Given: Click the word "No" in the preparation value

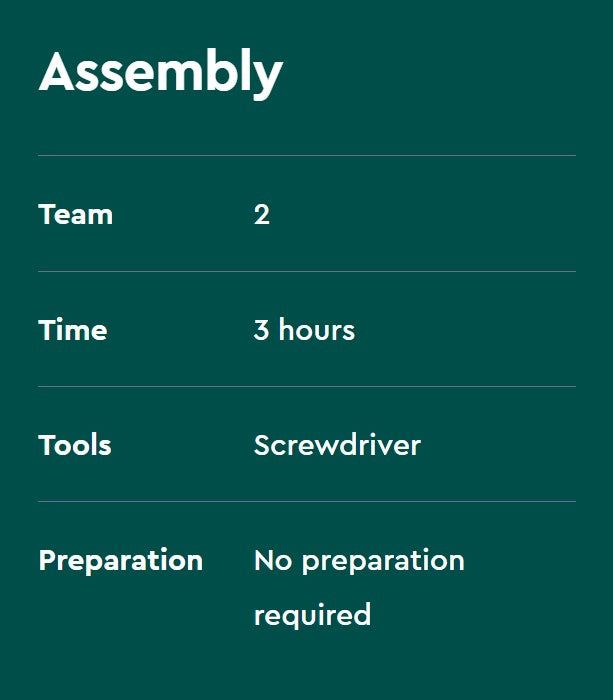Looking at the screenshot, I should (x=272, y=560).
